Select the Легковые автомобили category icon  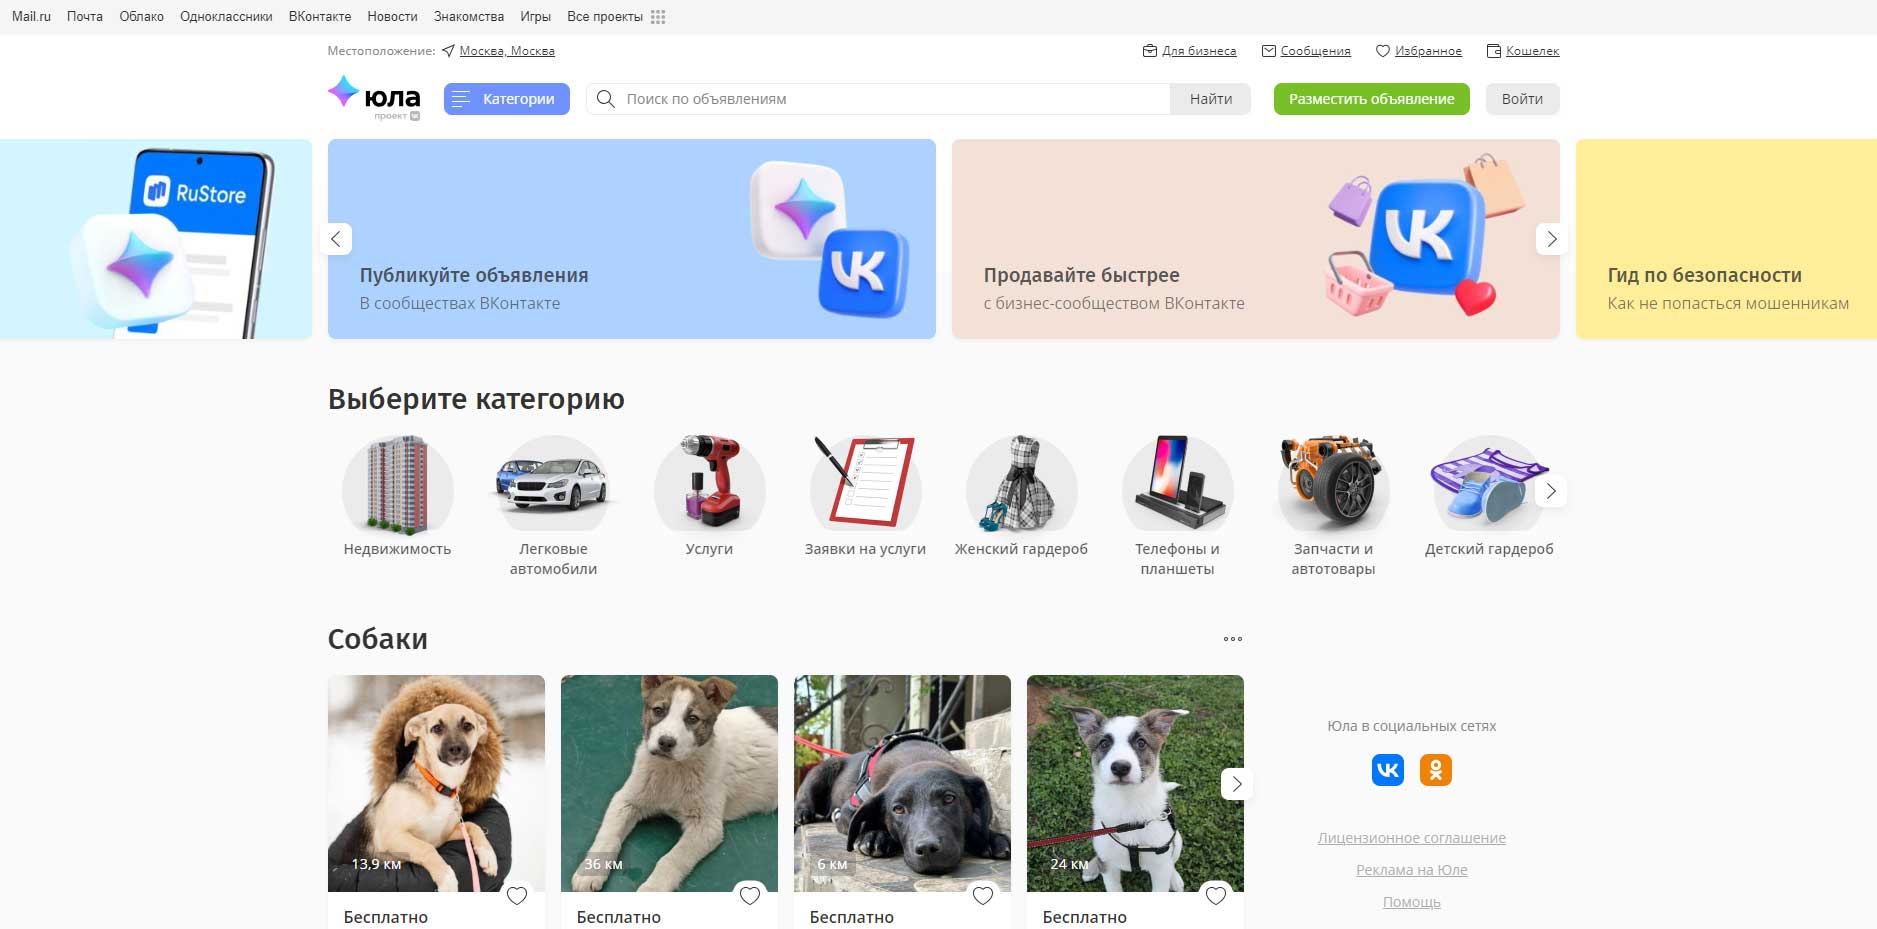553,485
